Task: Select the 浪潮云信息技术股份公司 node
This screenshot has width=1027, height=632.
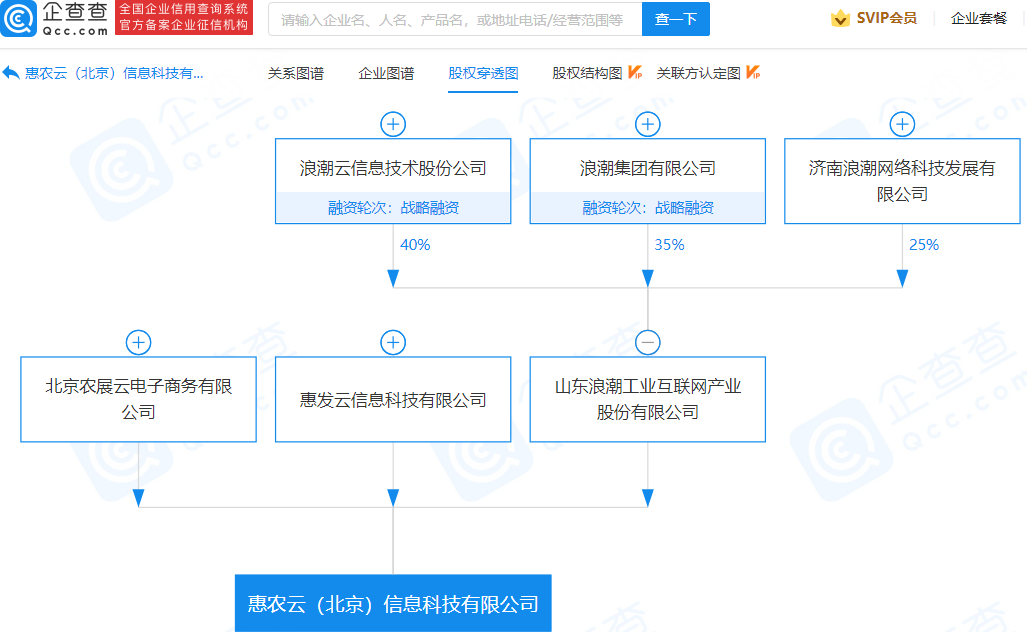Action: point(393,181)
